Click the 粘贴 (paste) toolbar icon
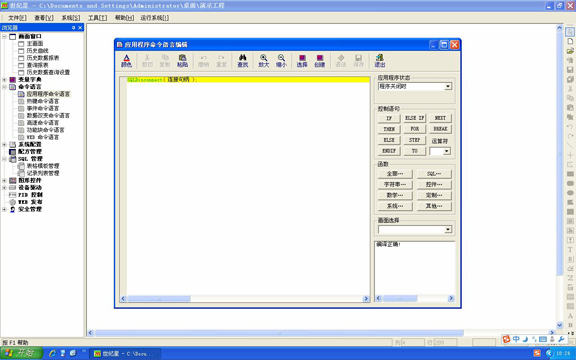Image resolution: width=576 pixels, height=360 pixels. click(183, 61)
